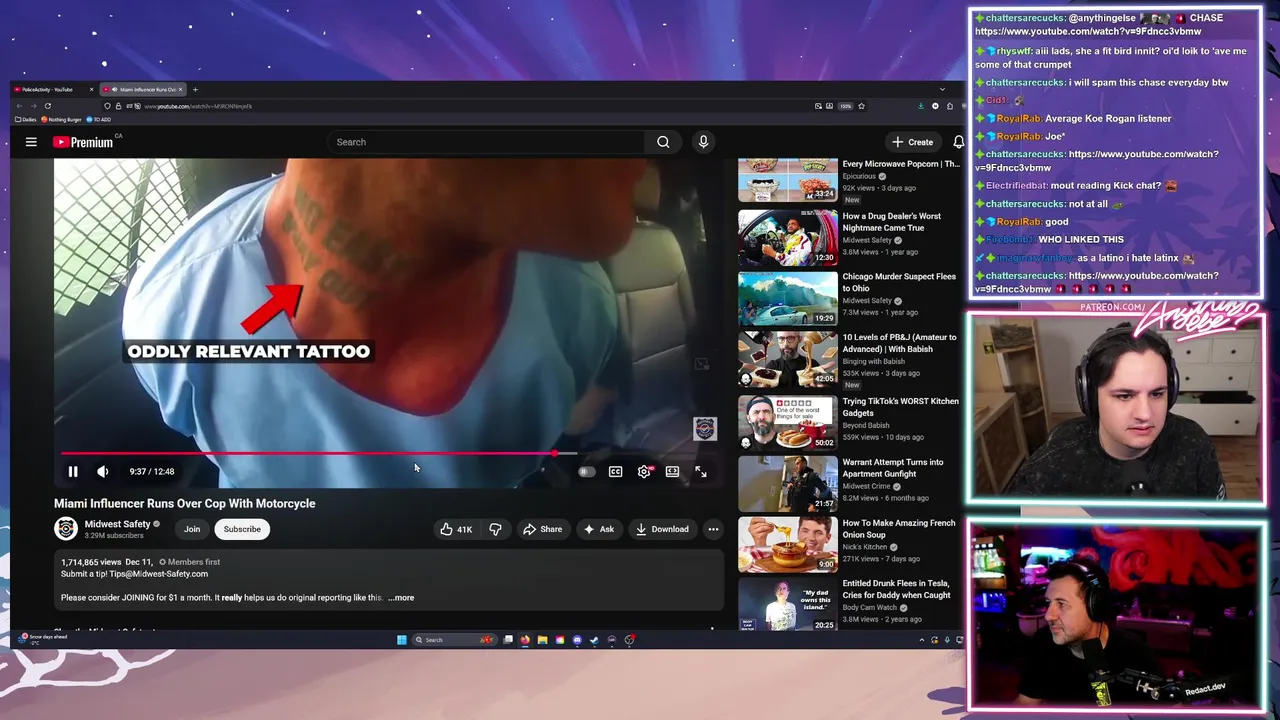Image resolution: width=1280 pixels, height=720 pixels.
Task: Close the PoliceActivity browser tab
Action: (x=91, y=90)
